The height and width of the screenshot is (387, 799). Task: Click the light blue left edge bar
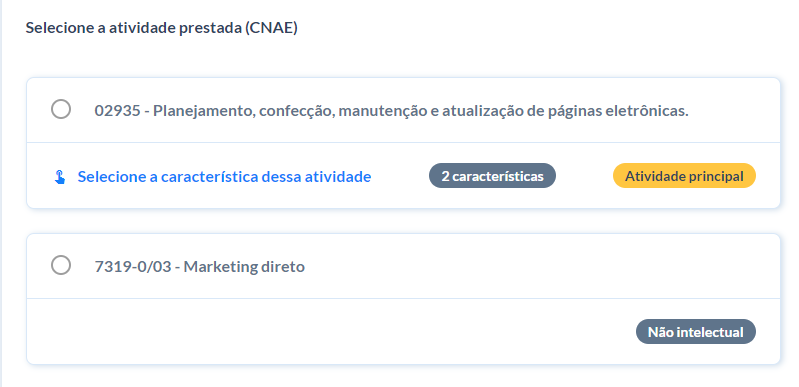point(1,193)
